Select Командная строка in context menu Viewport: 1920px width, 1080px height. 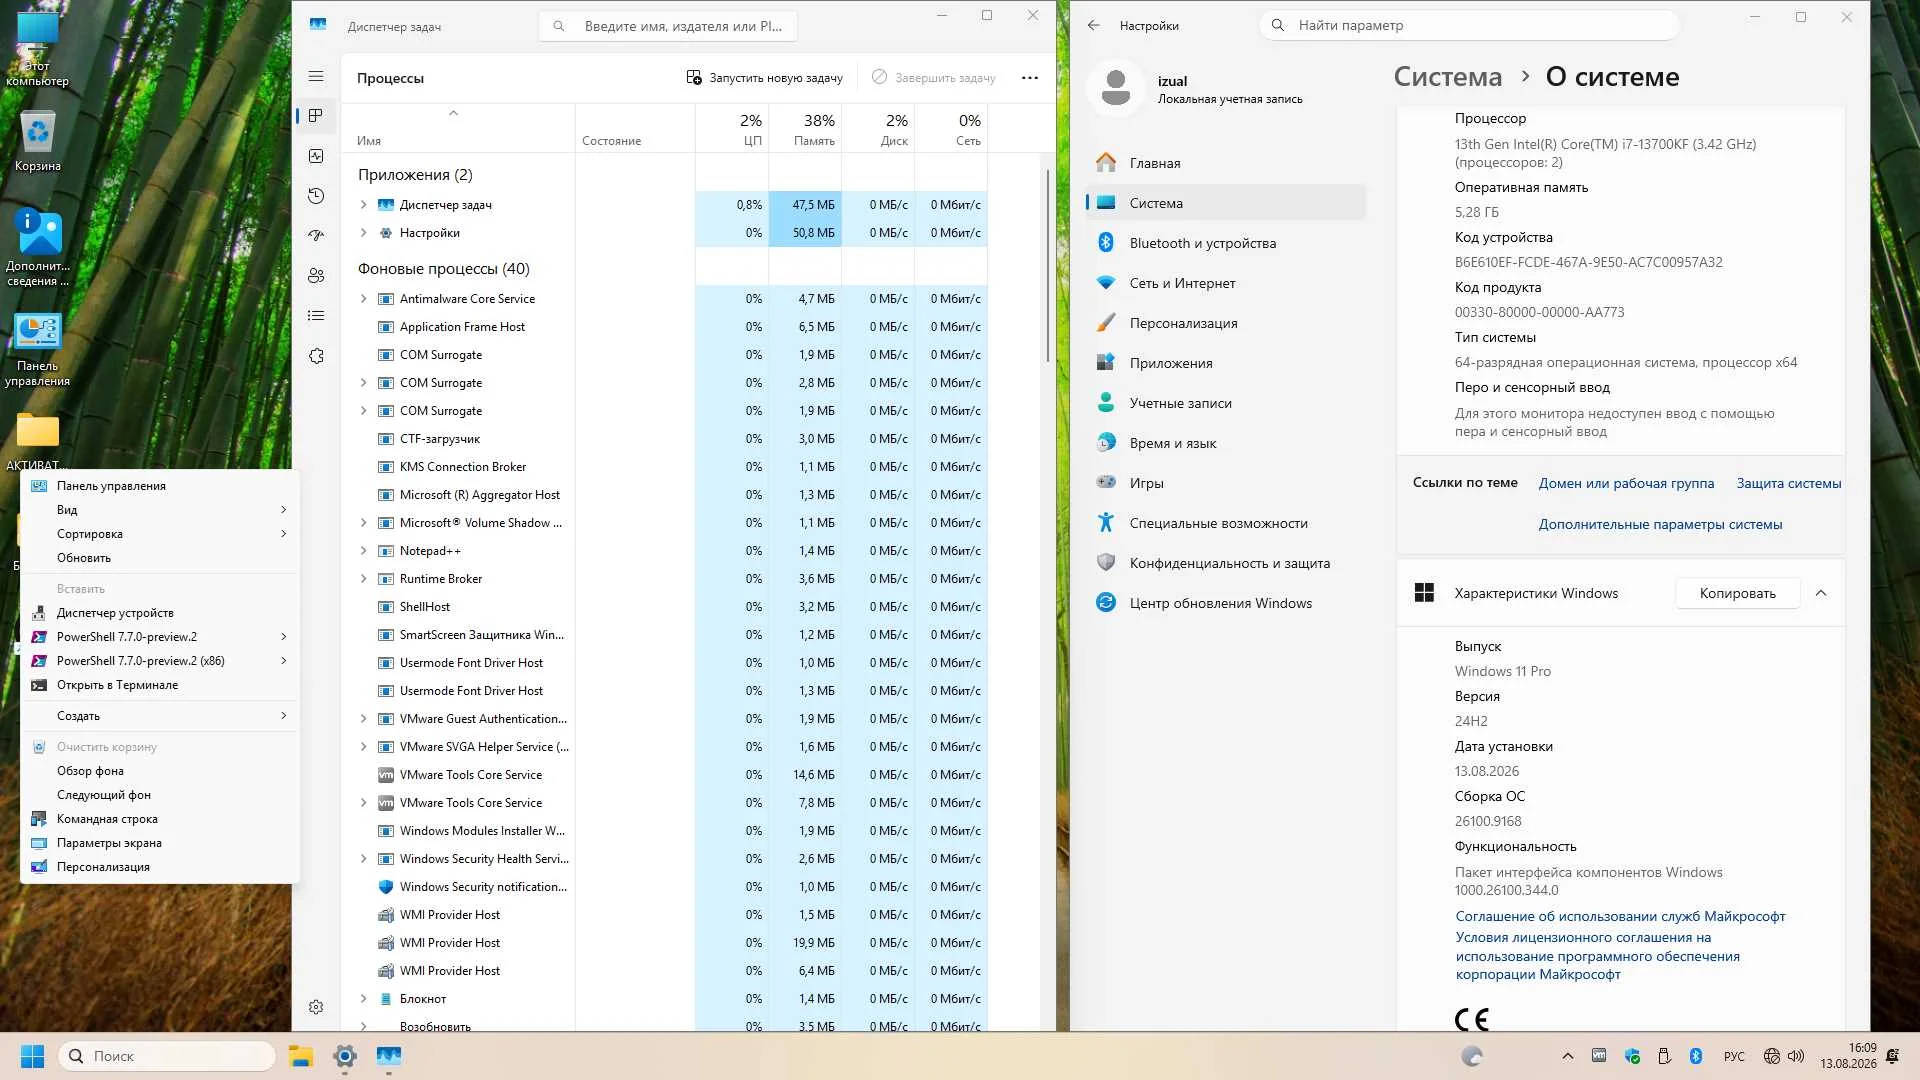click(x=160, y=819)
